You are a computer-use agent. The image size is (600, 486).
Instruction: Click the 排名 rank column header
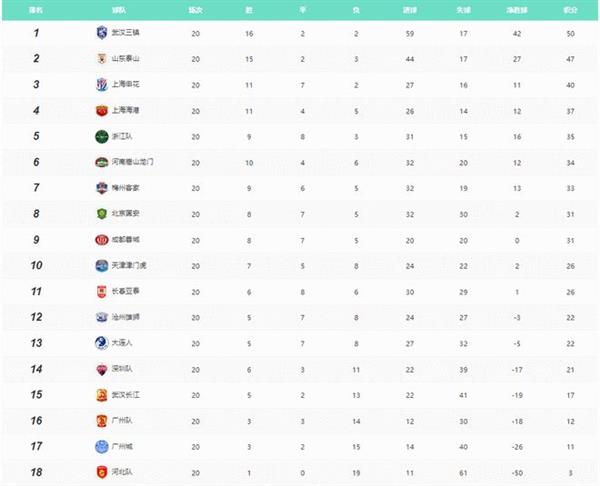tap(36, 10)
